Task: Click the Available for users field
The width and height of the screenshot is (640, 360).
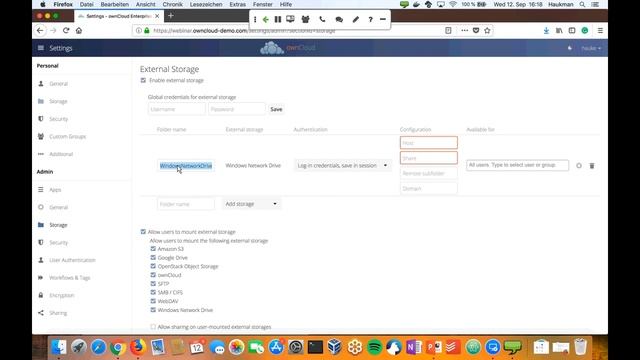Action: (x=517, y=165)
